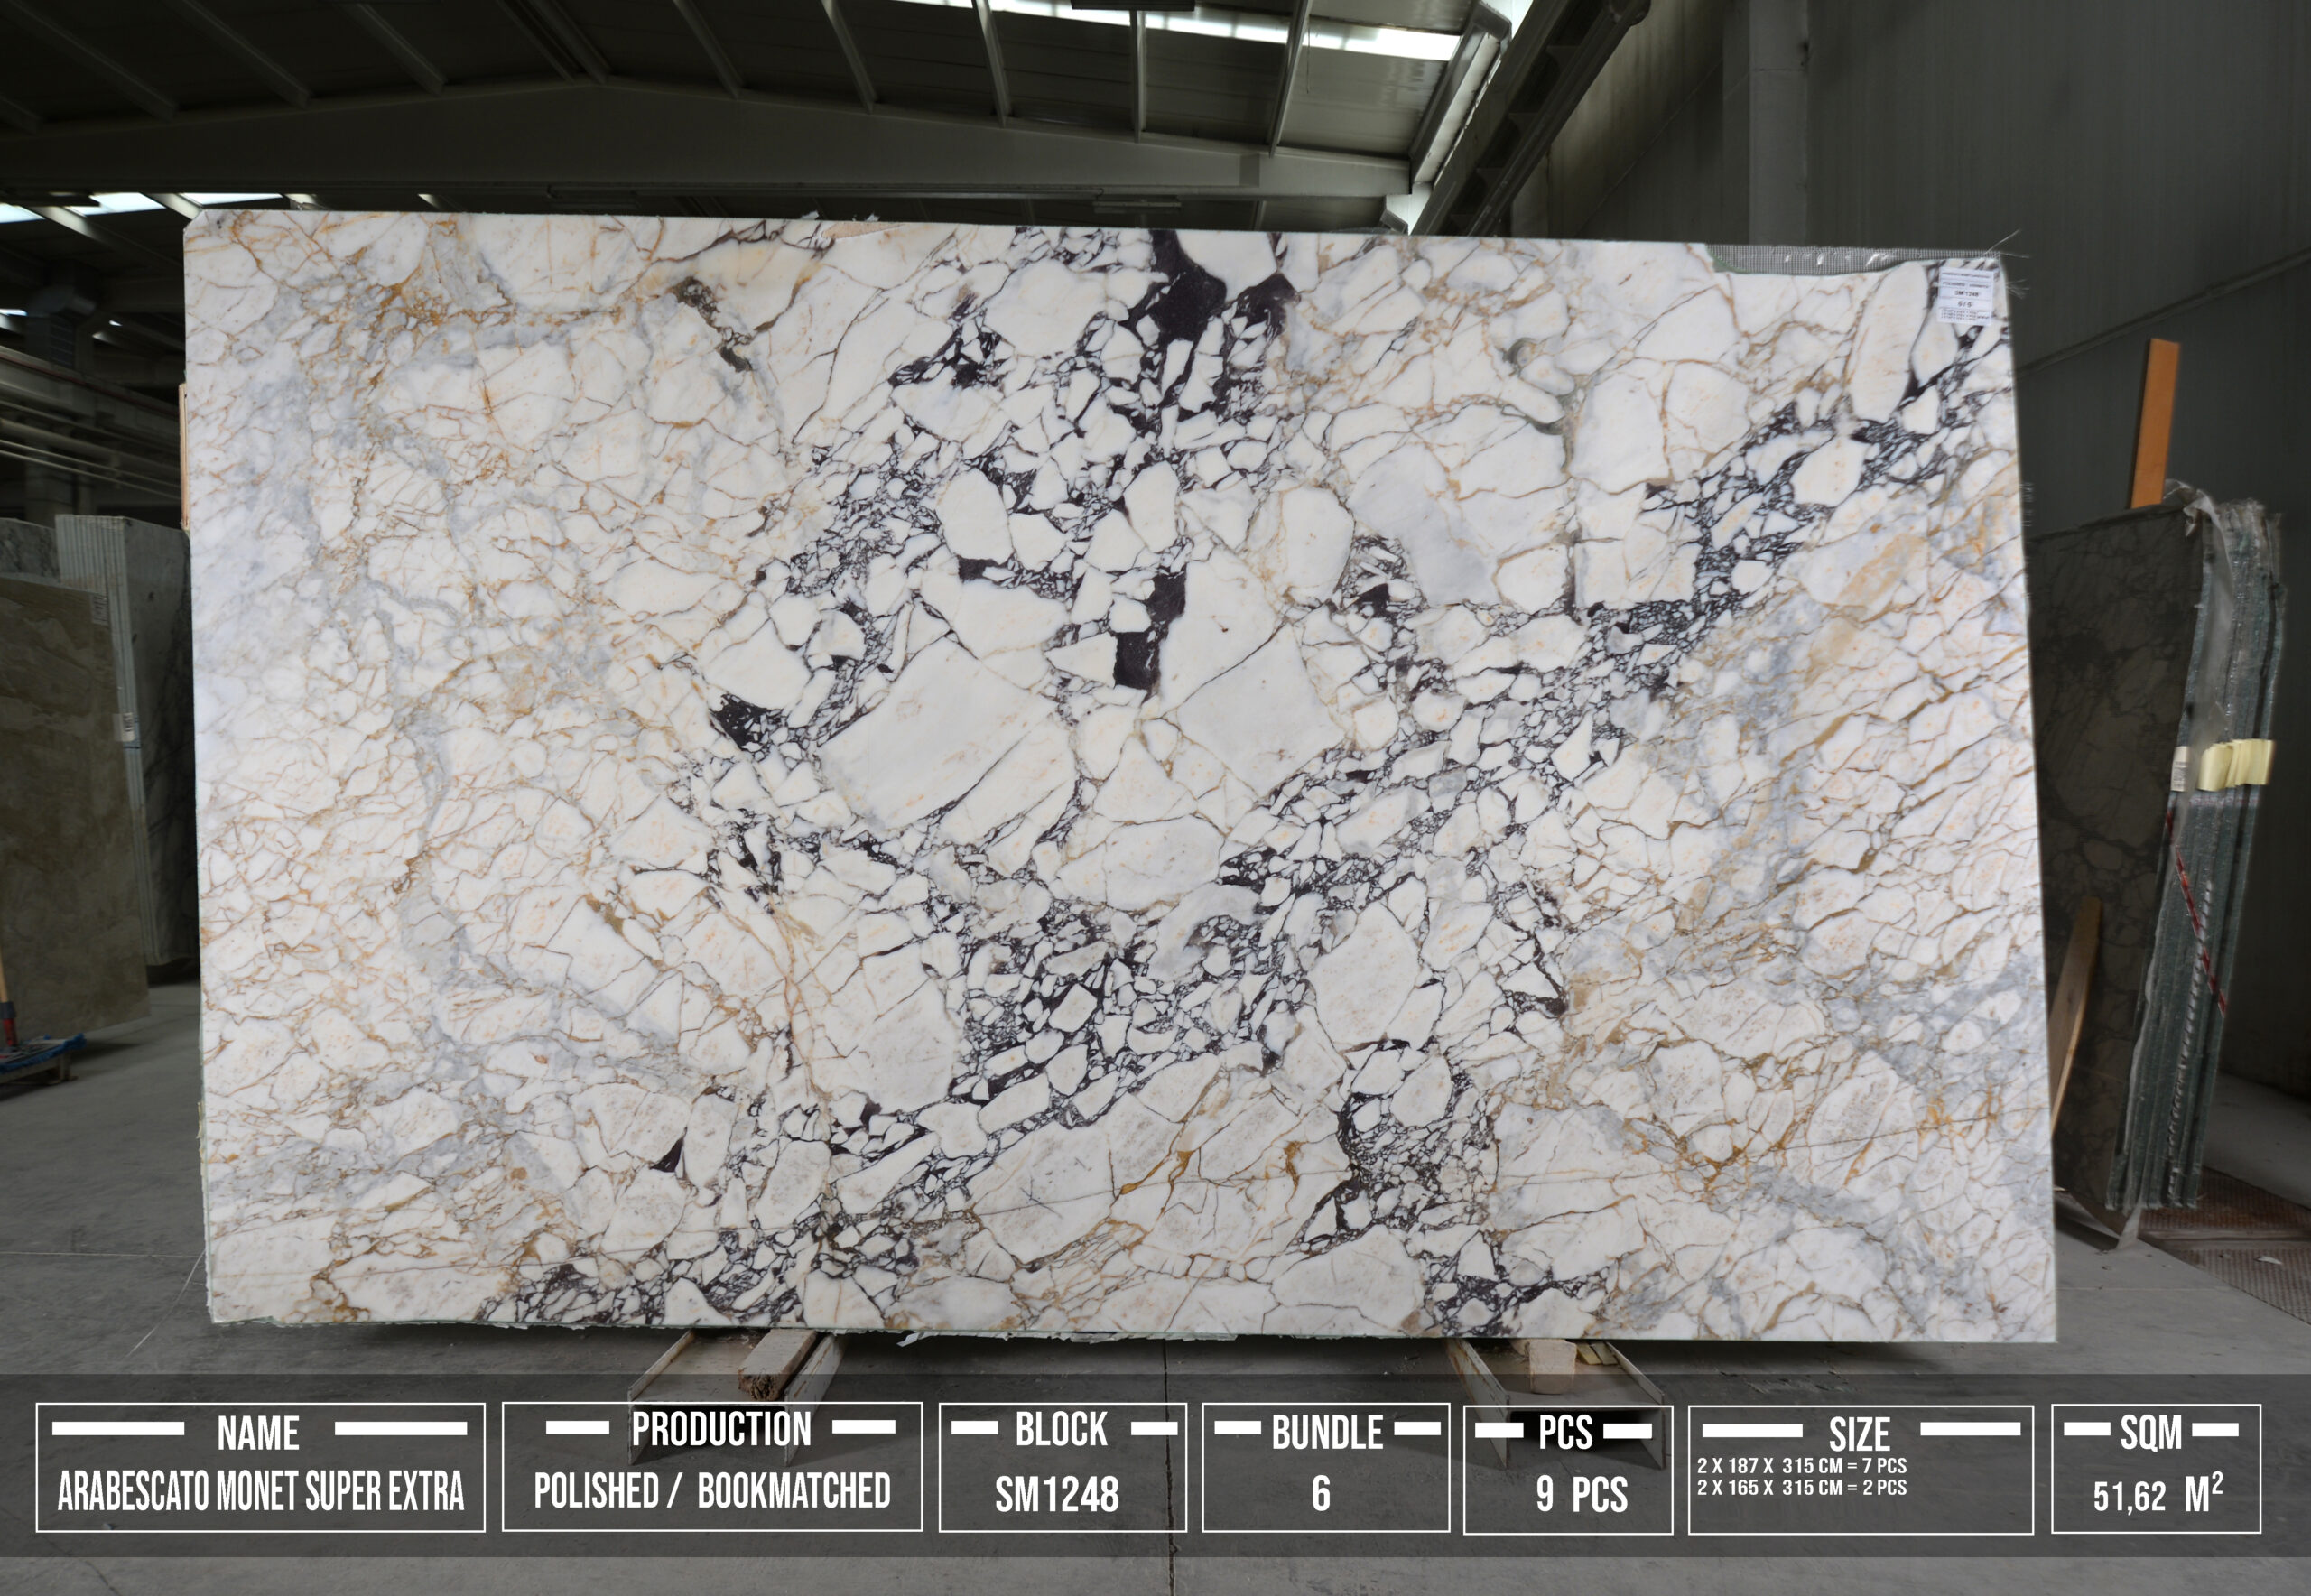Viewport: 2311px width, 1596px height.
Task: Click the BUNDLE header label
Action: click(1326, 1433)
